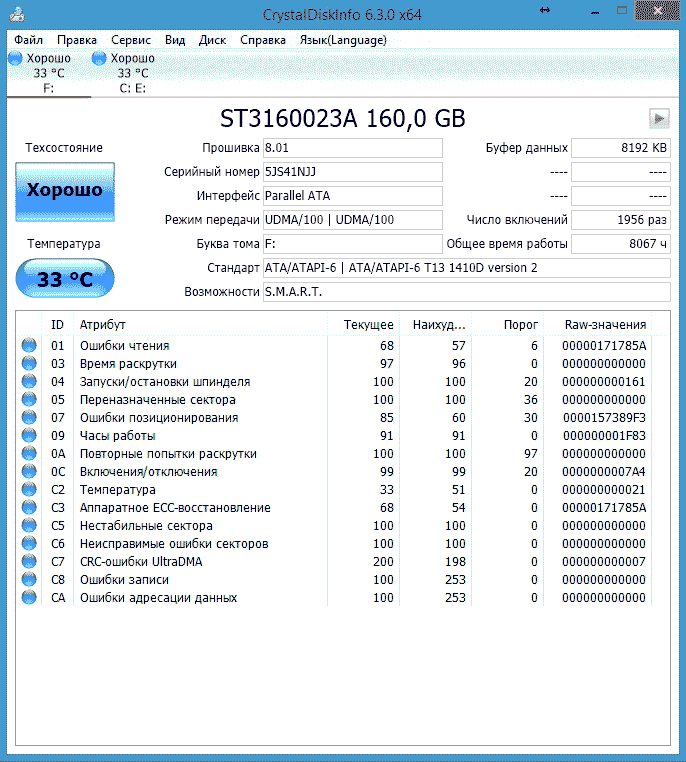Select the CRC-ошибки UltraDMA attribute name
The width and height of the screenshot is (686, 762).
click(x=141, y=561)
